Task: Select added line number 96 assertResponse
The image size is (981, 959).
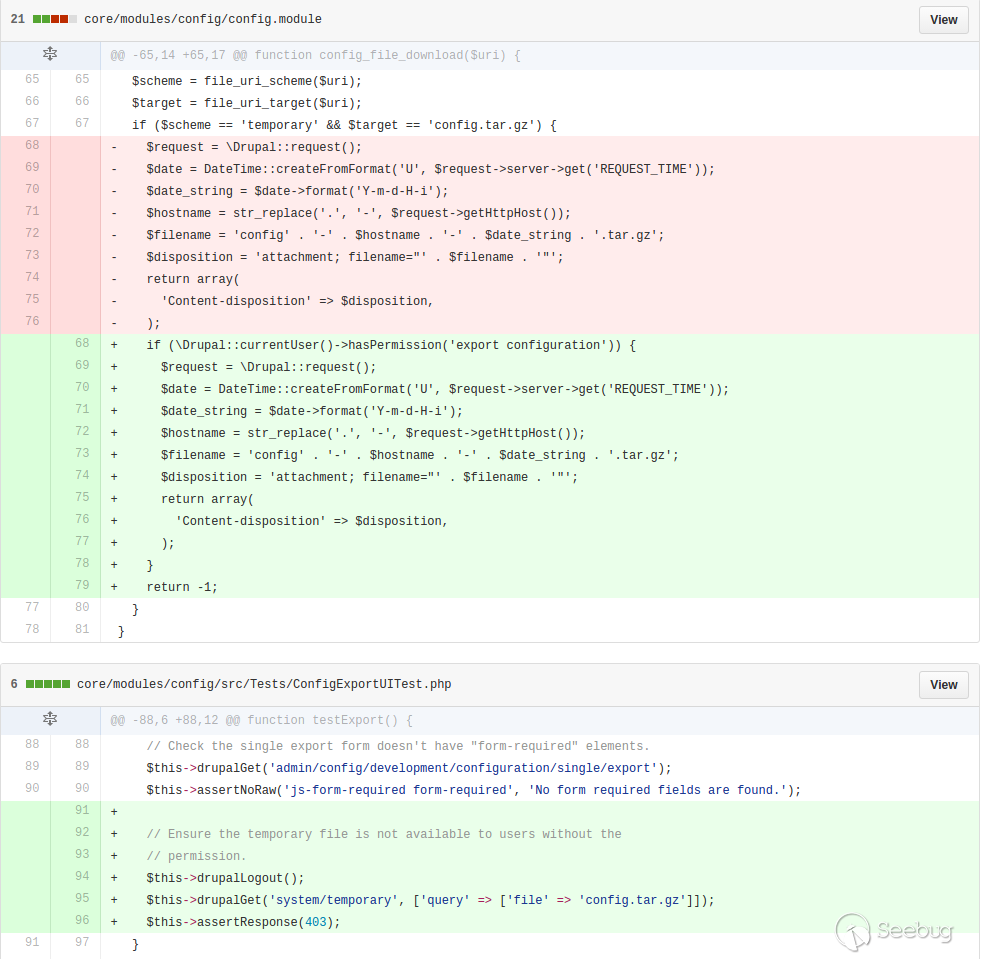Action: coord(81,921)
